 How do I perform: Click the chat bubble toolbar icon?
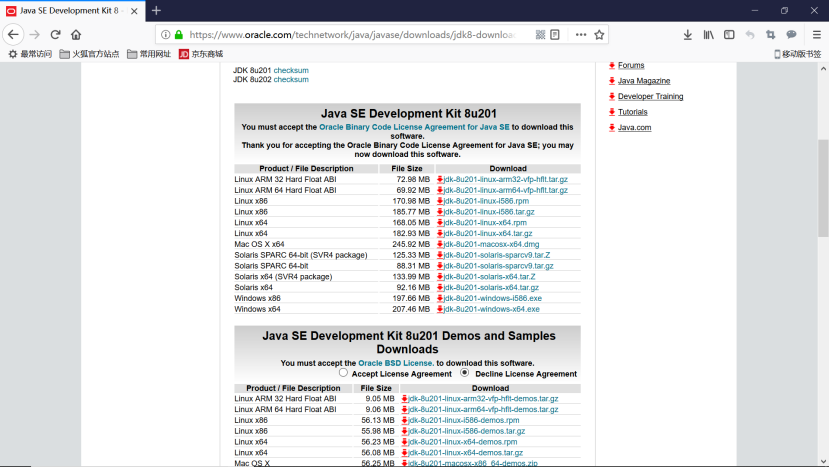(x=791, y=35)
